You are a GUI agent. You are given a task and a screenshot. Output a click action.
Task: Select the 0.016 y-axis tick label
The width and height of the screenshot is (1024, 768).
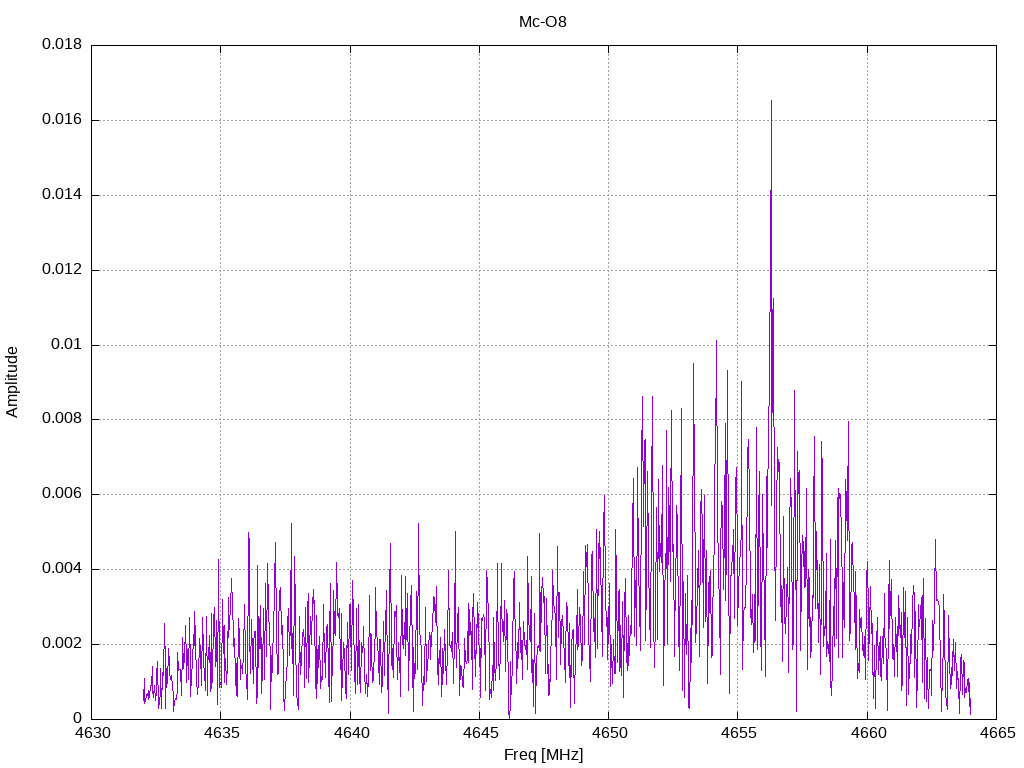pos(61,120)
